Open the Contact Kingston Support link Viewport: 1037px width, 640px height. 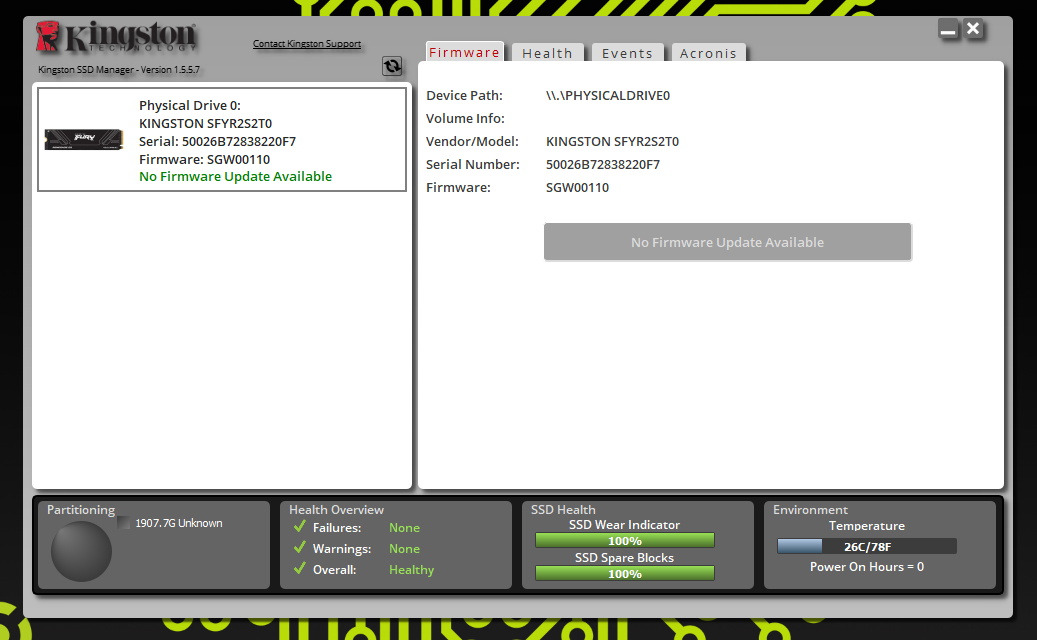pos(307,44)
